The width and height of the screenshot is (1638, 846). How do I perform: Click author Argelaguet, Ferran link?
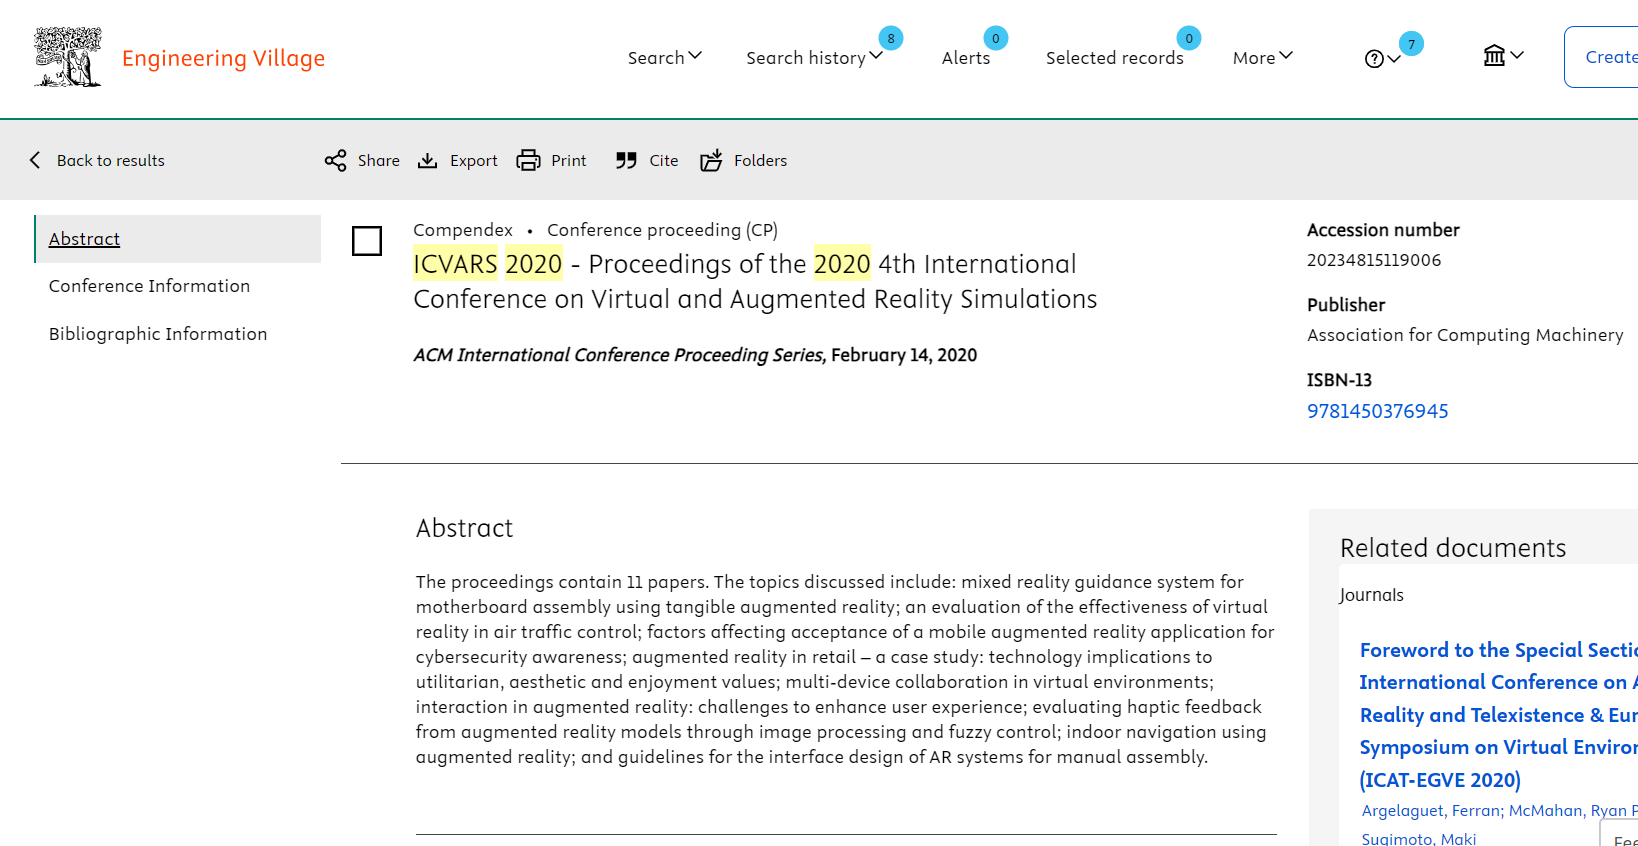point(1430,810)
